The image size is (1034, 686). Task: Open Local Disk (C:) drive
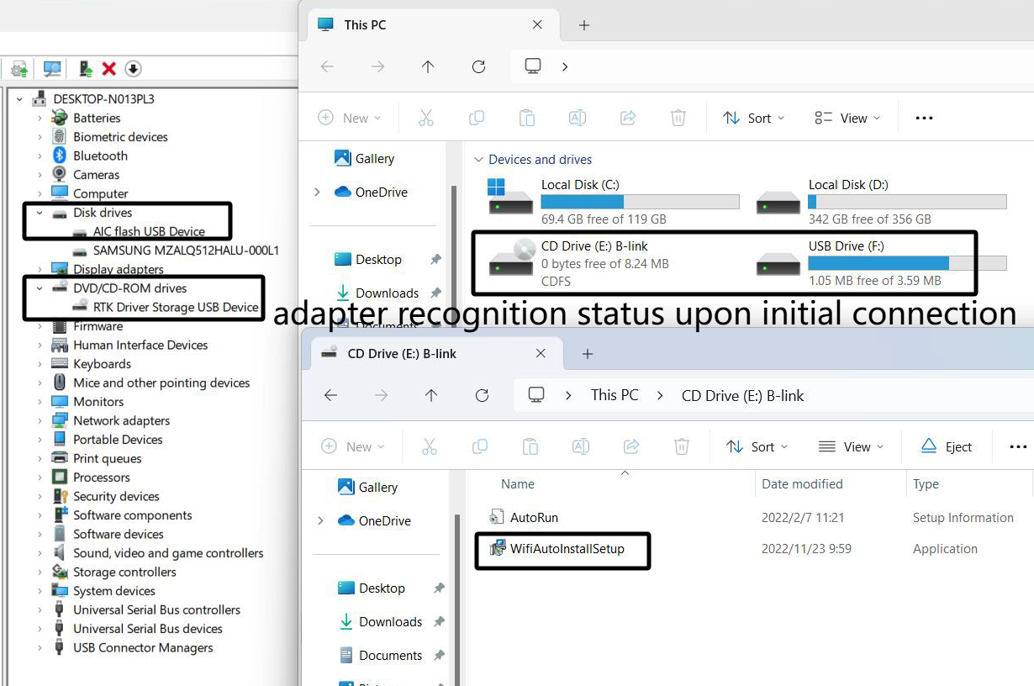[613, 201]
